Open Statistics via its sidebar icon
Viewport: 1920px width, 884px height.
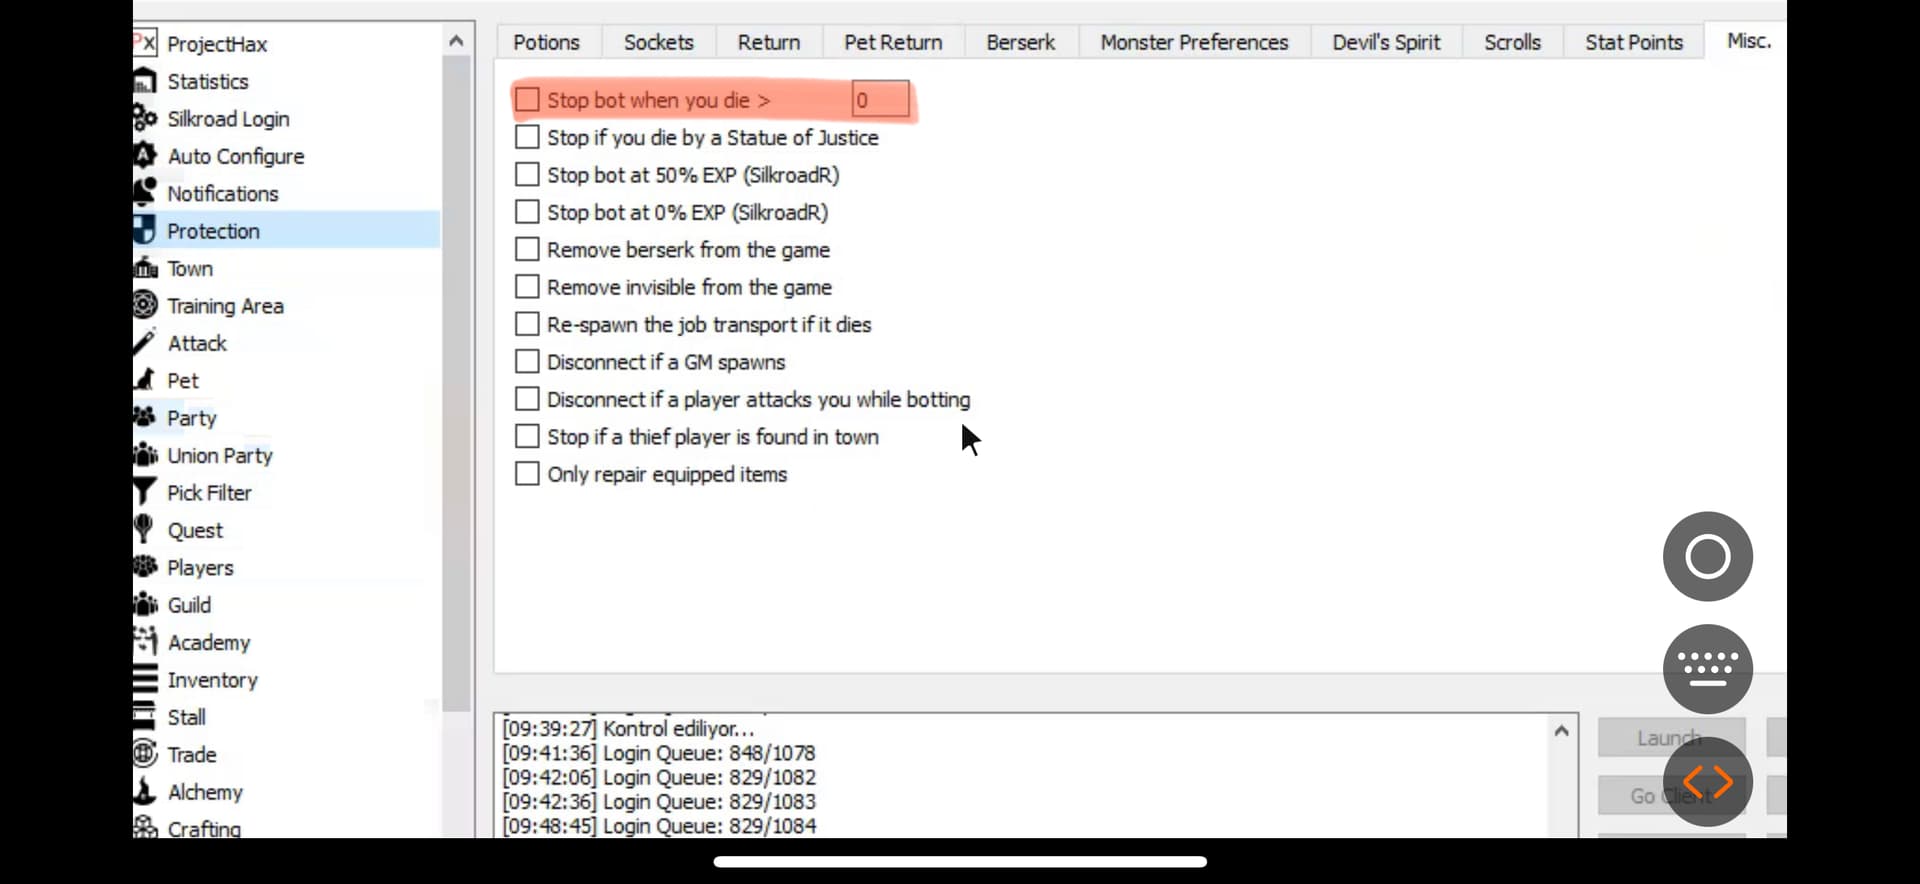tap(145, 81)
